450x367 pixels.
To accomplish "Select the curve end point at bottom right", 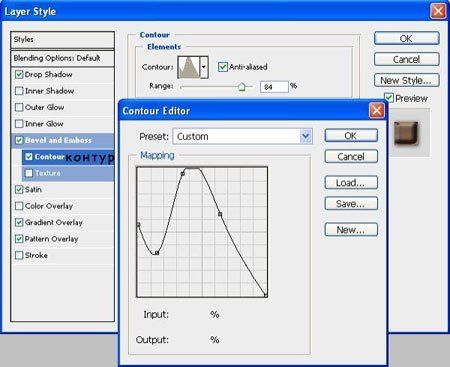I will [x=266, y=295].
